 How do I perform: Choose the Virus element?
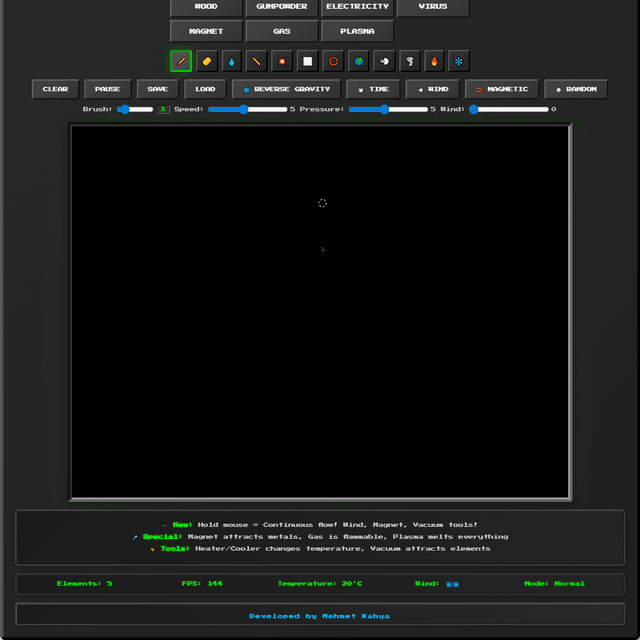[433, 7]
